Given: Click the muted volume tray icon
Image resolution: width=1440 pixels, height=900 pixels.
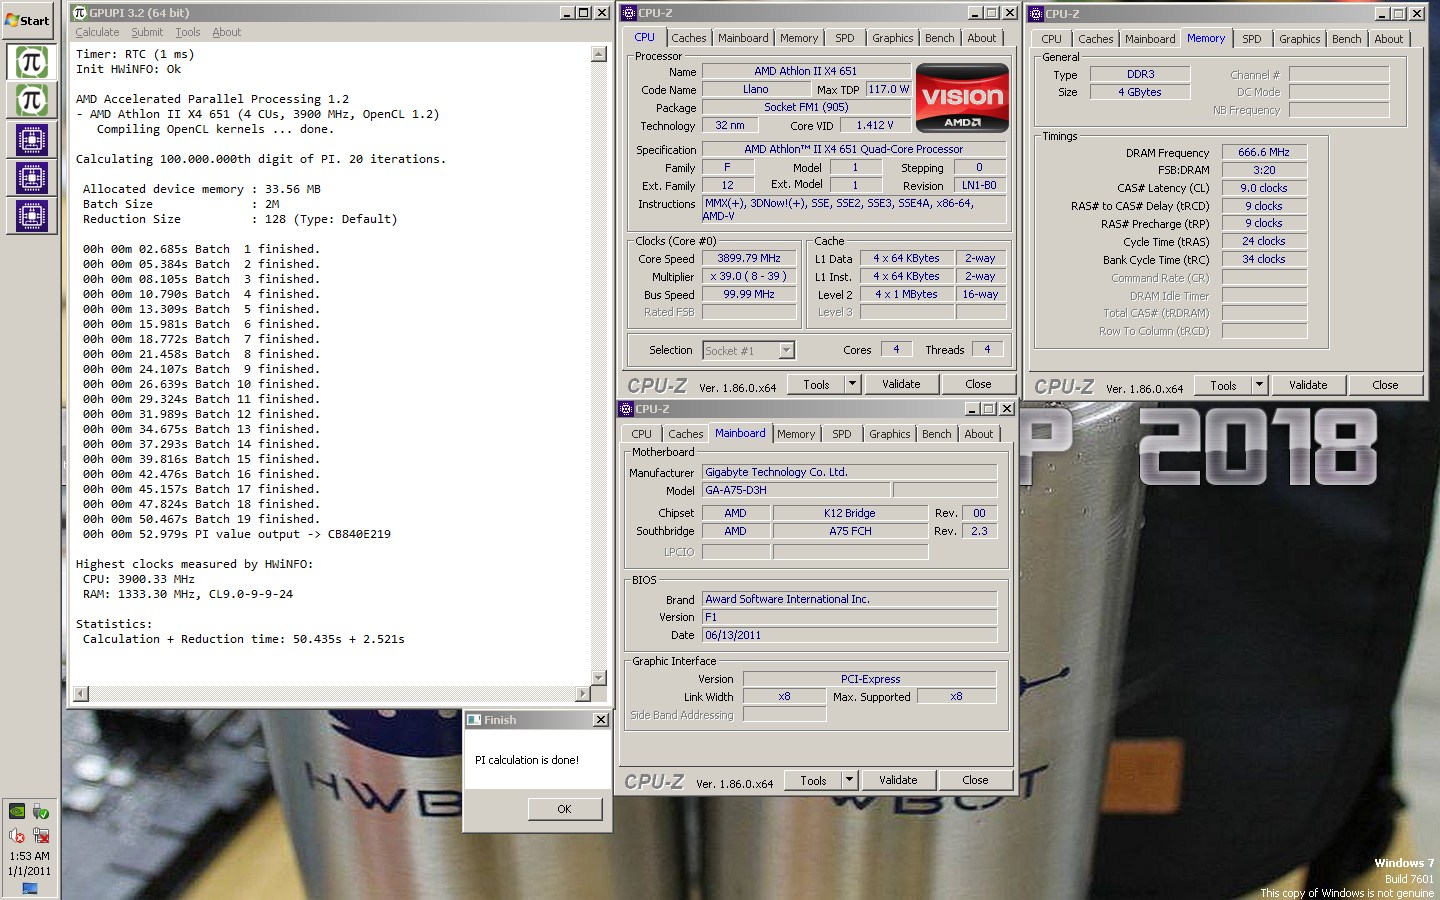Looking at the screenshot, I should [17, 835].
